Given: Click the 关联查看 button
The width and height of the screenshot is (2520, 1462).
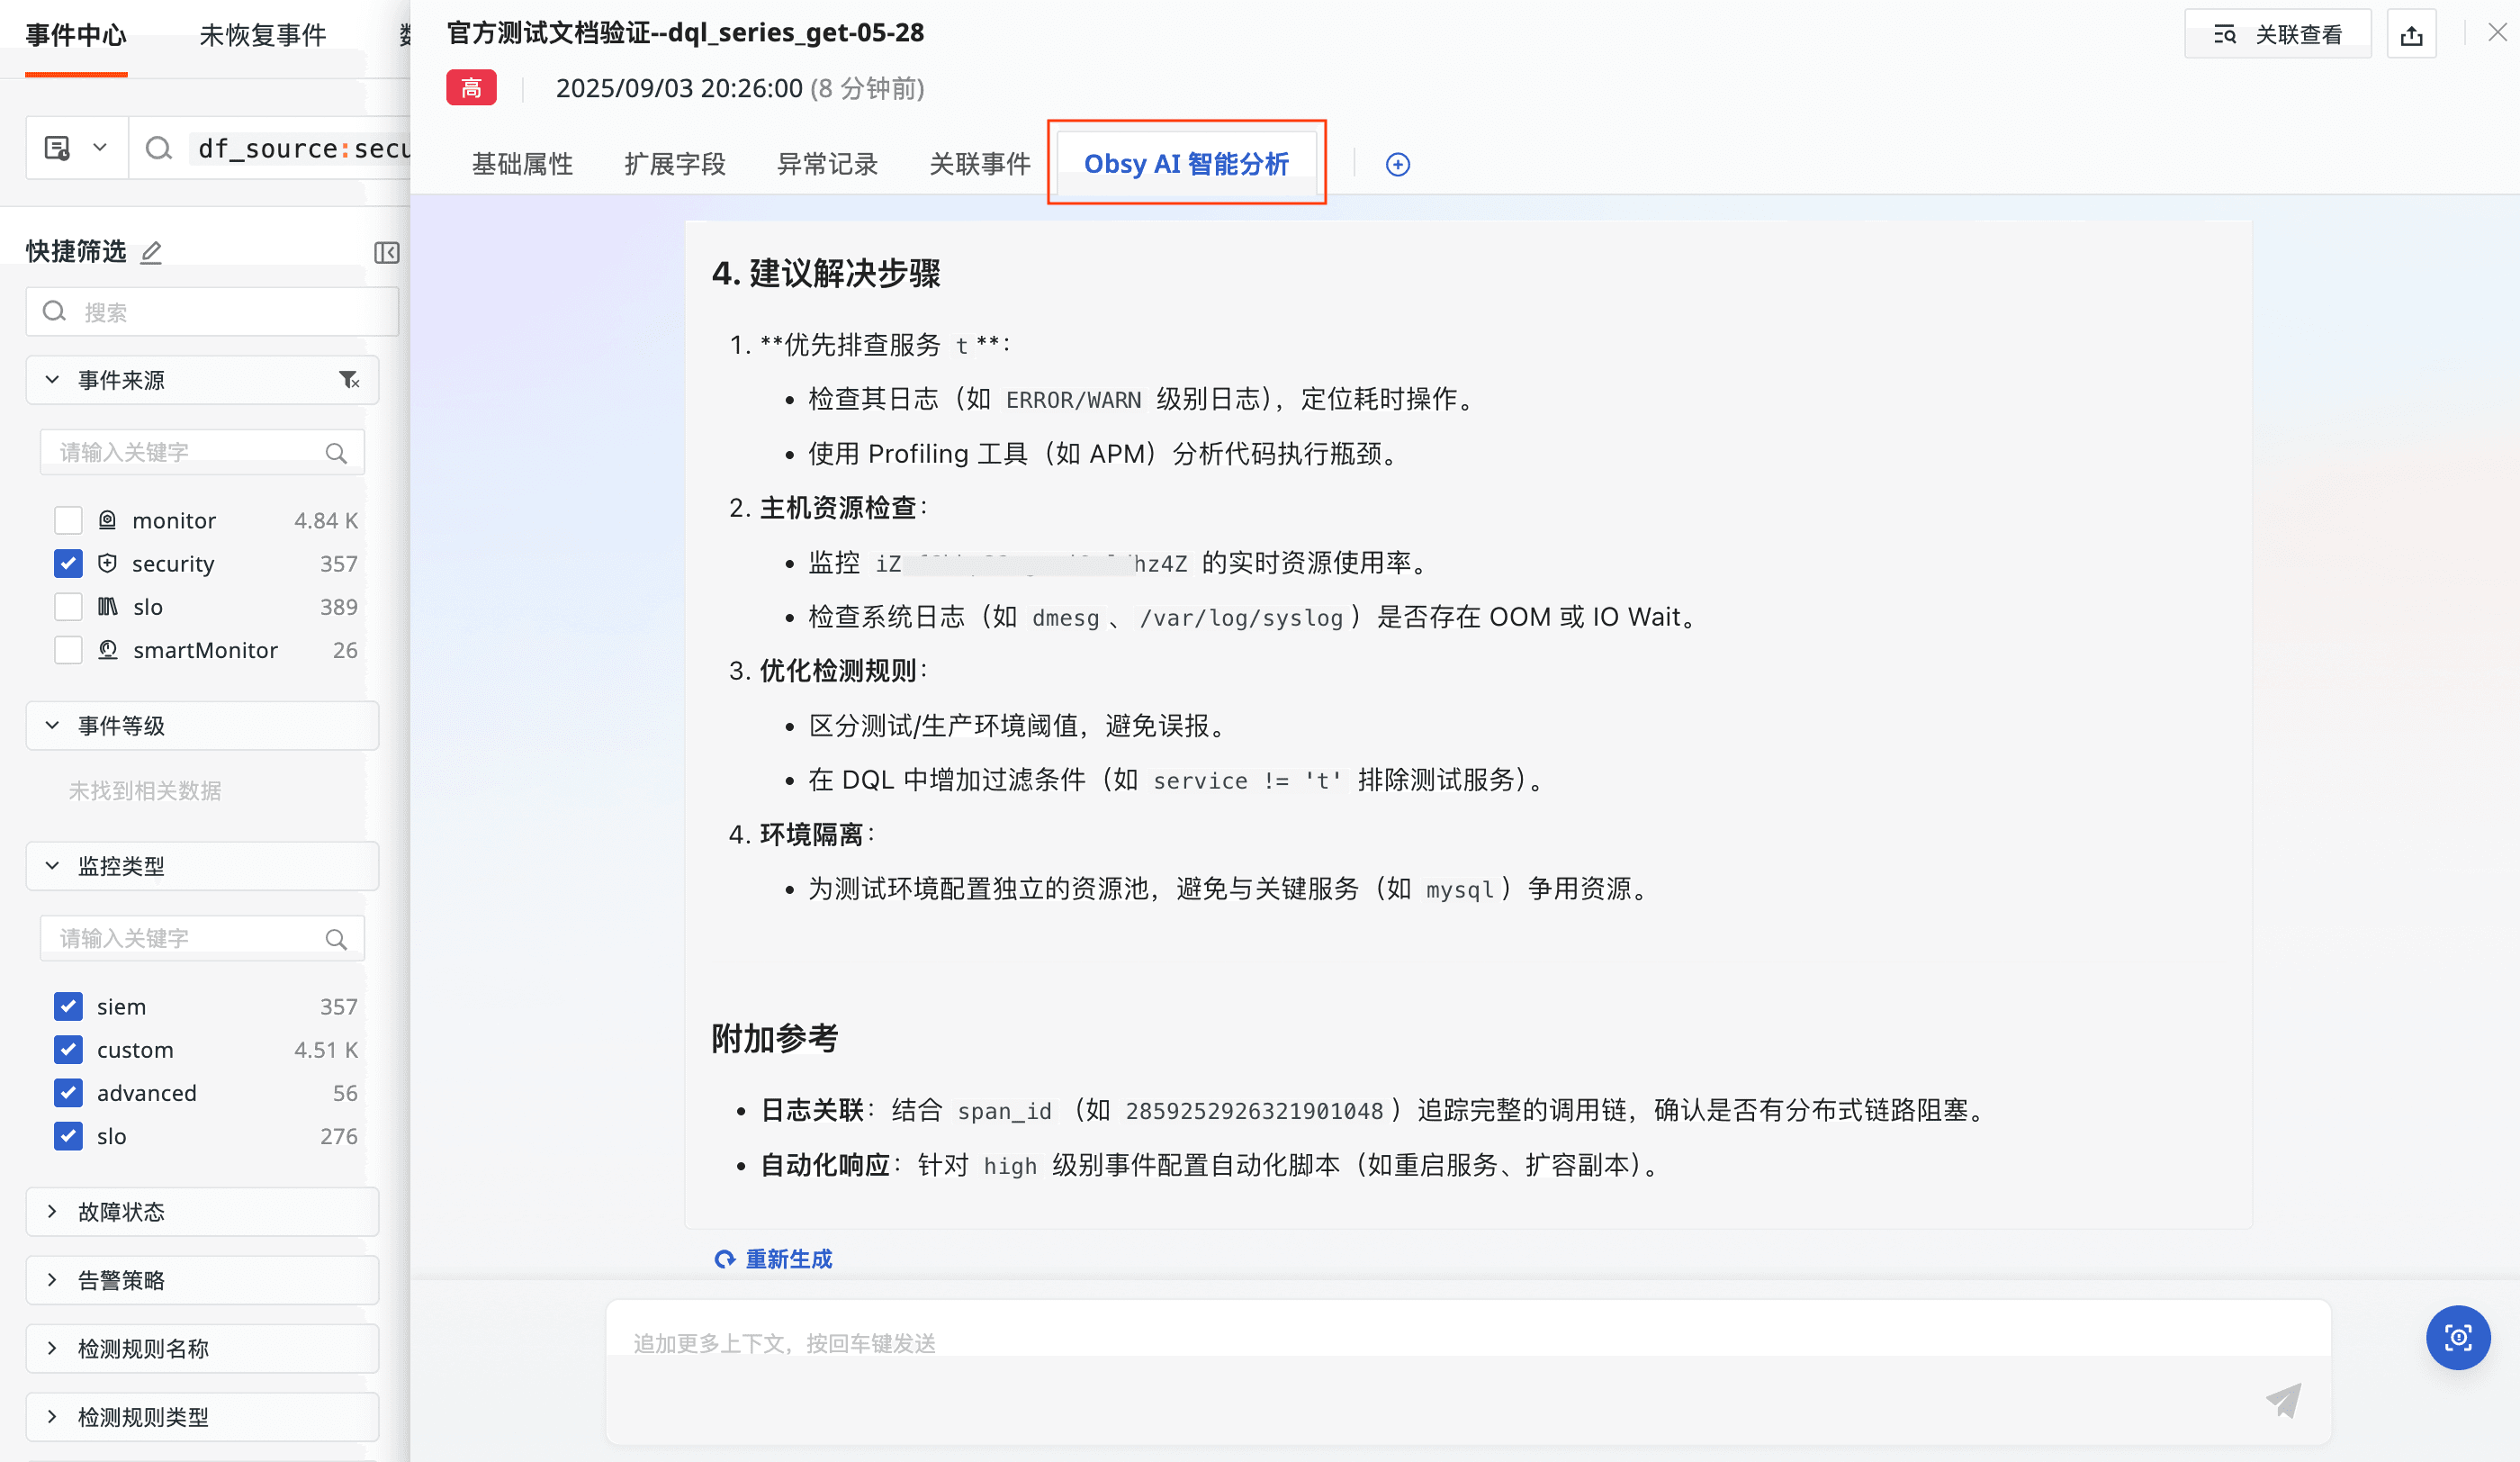Looking at the screenshot, I should 2278,35.
